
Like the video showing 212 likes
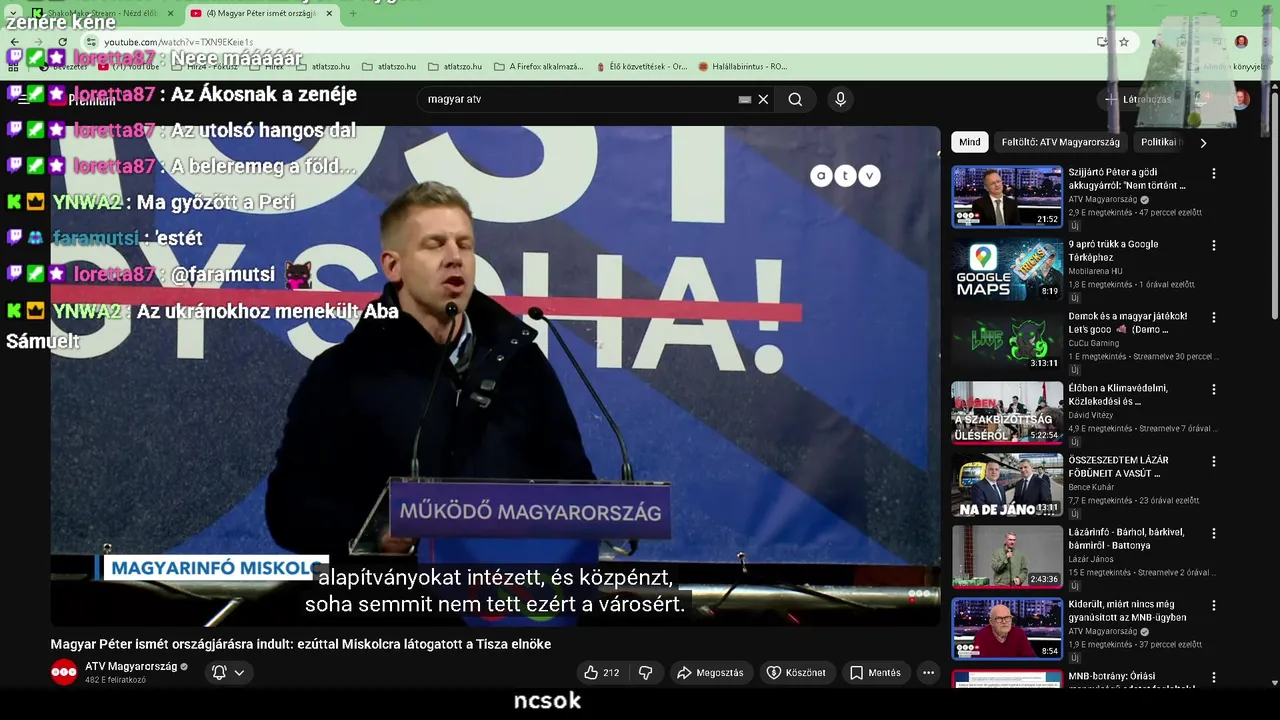pos(602,673)
